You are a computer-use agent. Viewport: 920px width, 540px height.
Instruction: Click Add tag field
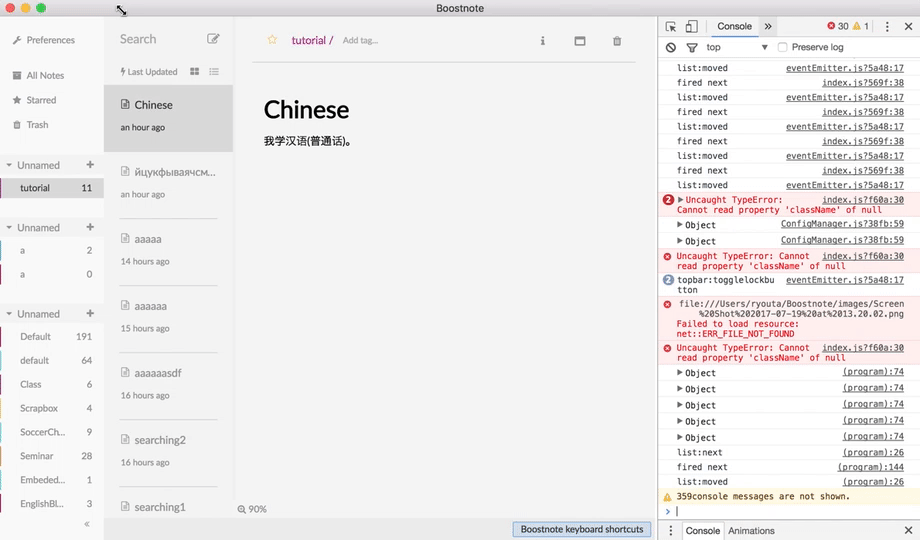click(x=360, y=40)
